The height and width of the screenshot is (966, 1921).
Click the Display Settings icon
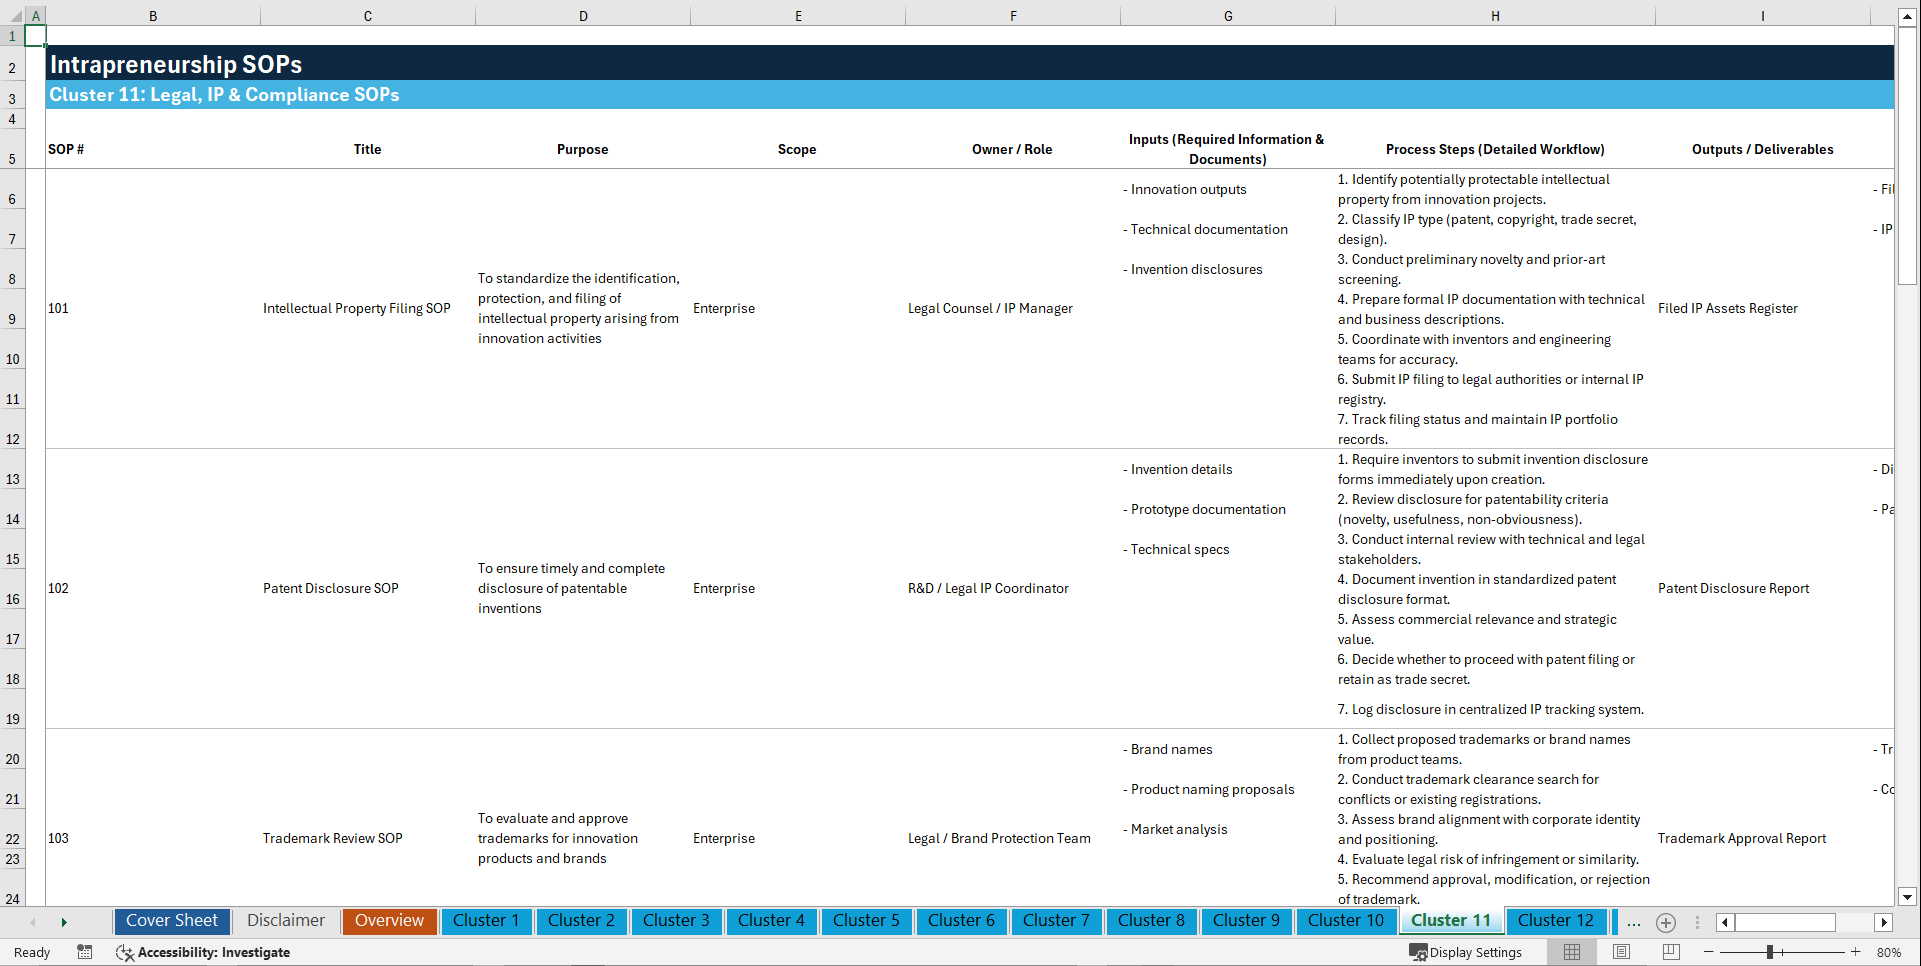click(x=1418, y=952)
